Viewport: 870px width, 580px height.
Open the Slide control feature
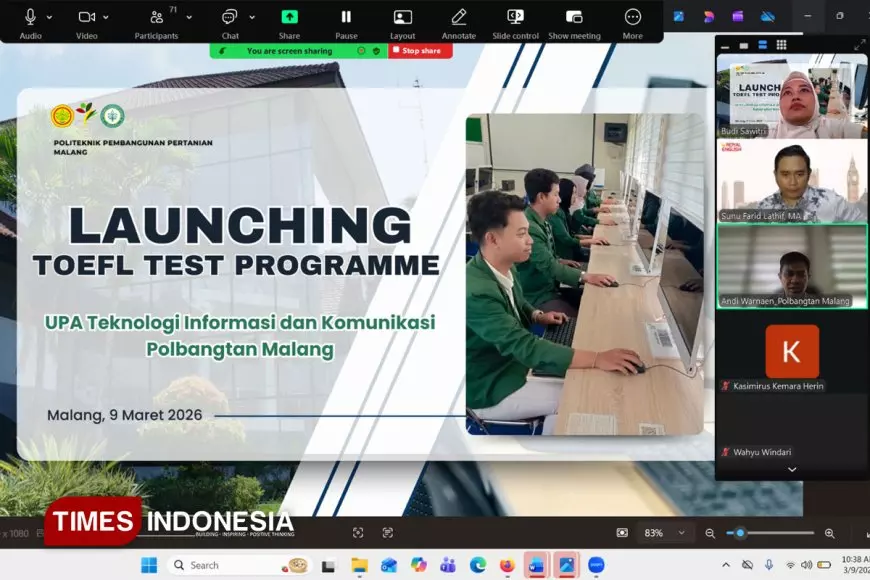tap(514, 17)
